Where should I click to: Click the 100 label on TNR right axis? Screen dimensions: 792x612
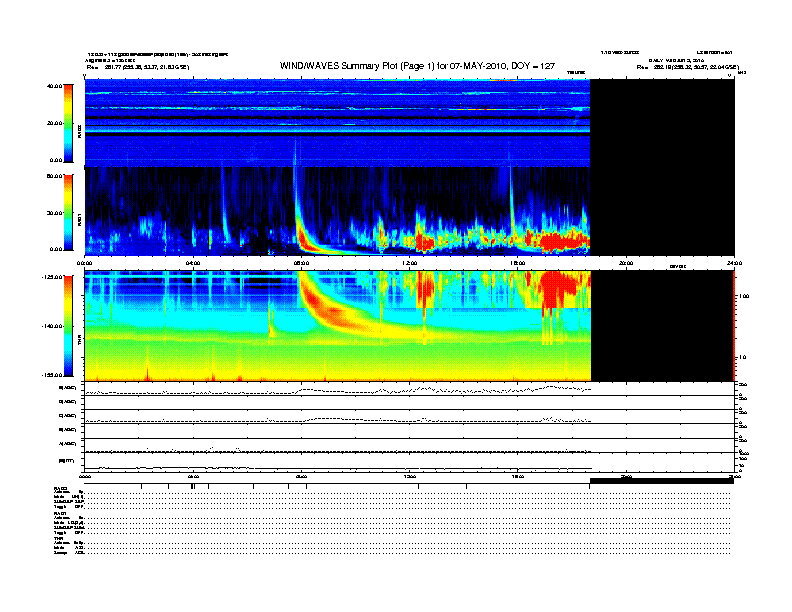(x=744, y=296)
